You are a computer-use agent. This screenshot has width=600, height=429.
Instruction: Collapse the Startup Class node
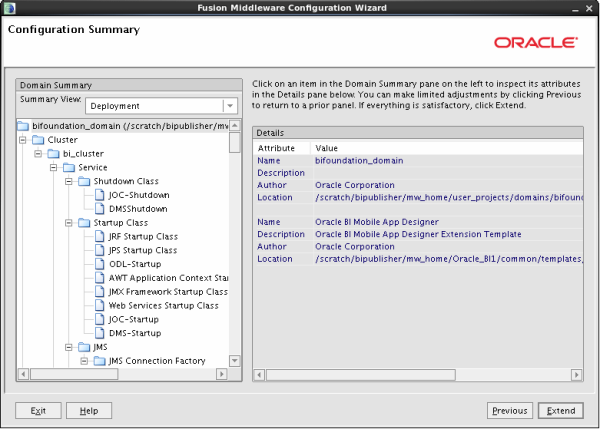(69, 222)
